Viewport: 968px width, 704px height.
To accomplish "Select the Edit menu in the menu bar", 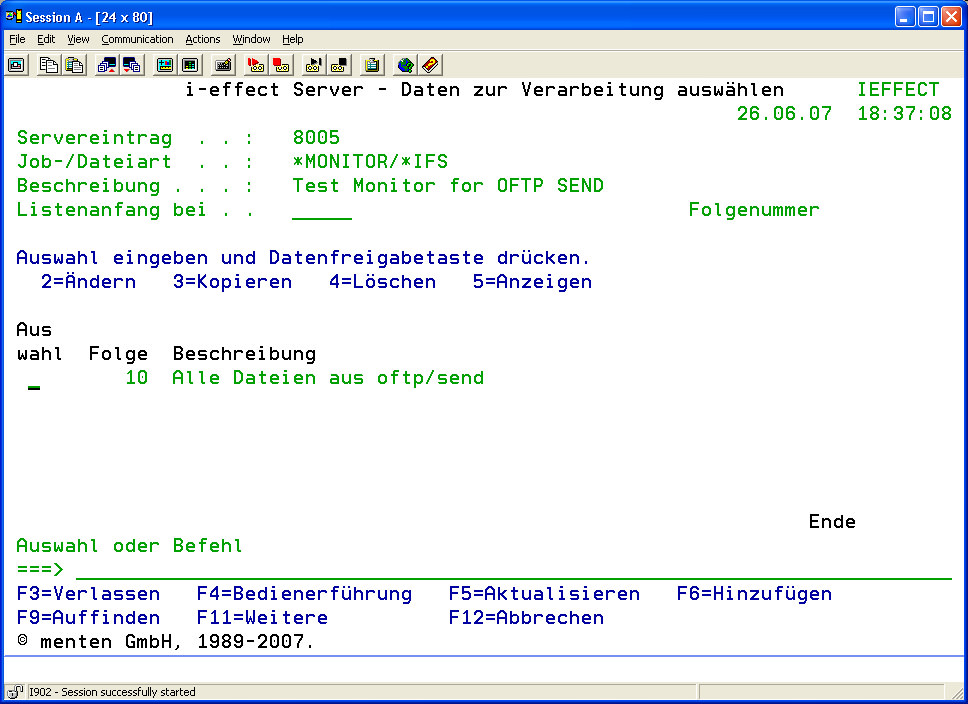I will [46, 39].
